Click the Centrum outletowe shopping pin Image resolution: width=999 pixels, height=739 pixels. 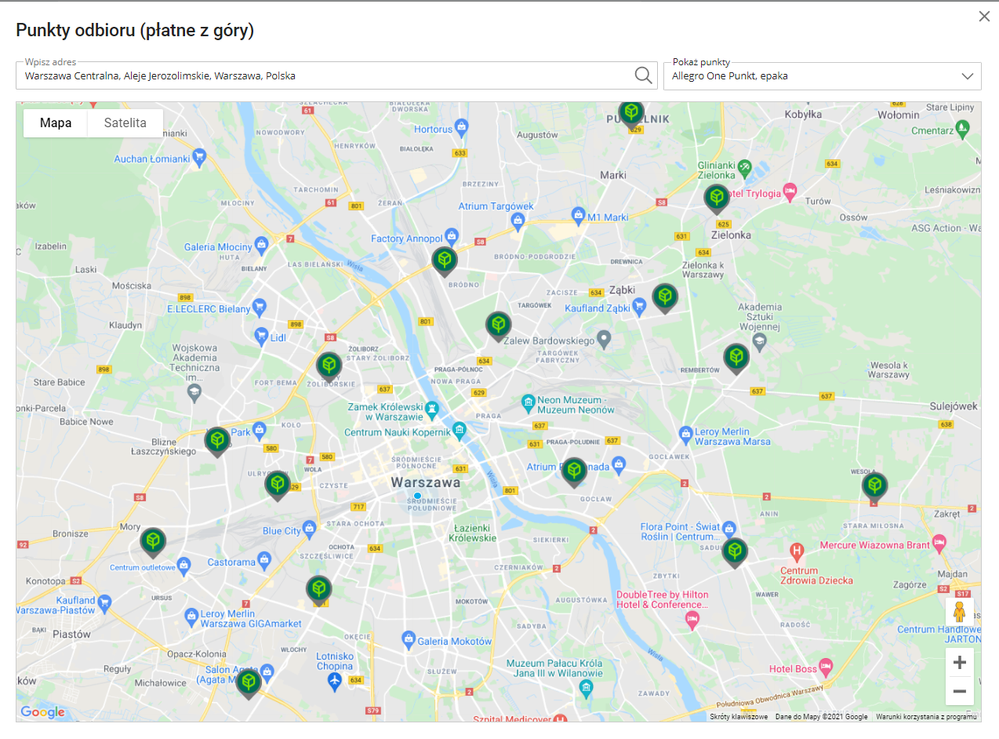tap(184, 565)
